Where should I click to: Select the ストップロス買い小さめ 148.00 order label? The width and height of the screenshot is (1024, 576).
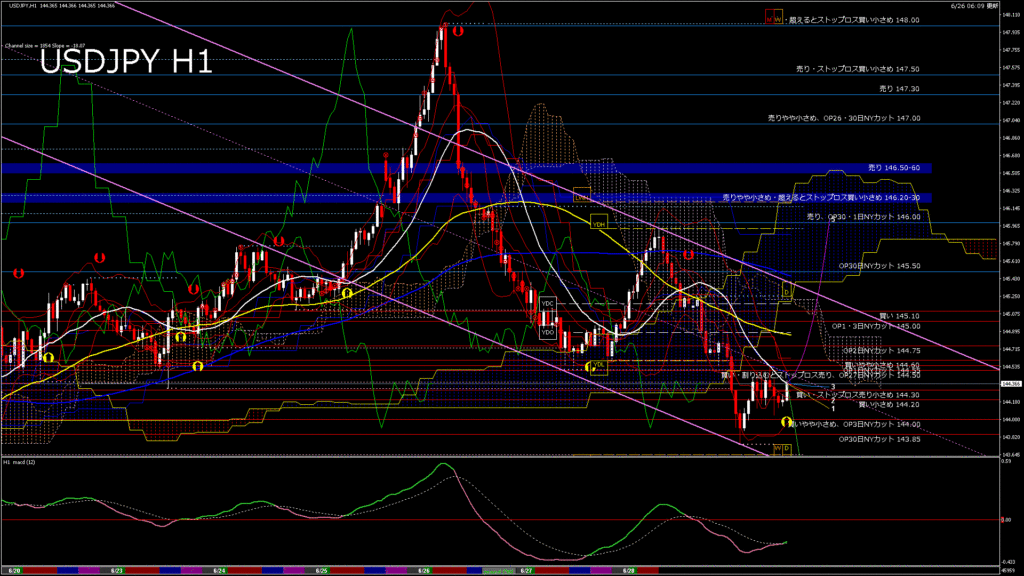coord(854,20)
